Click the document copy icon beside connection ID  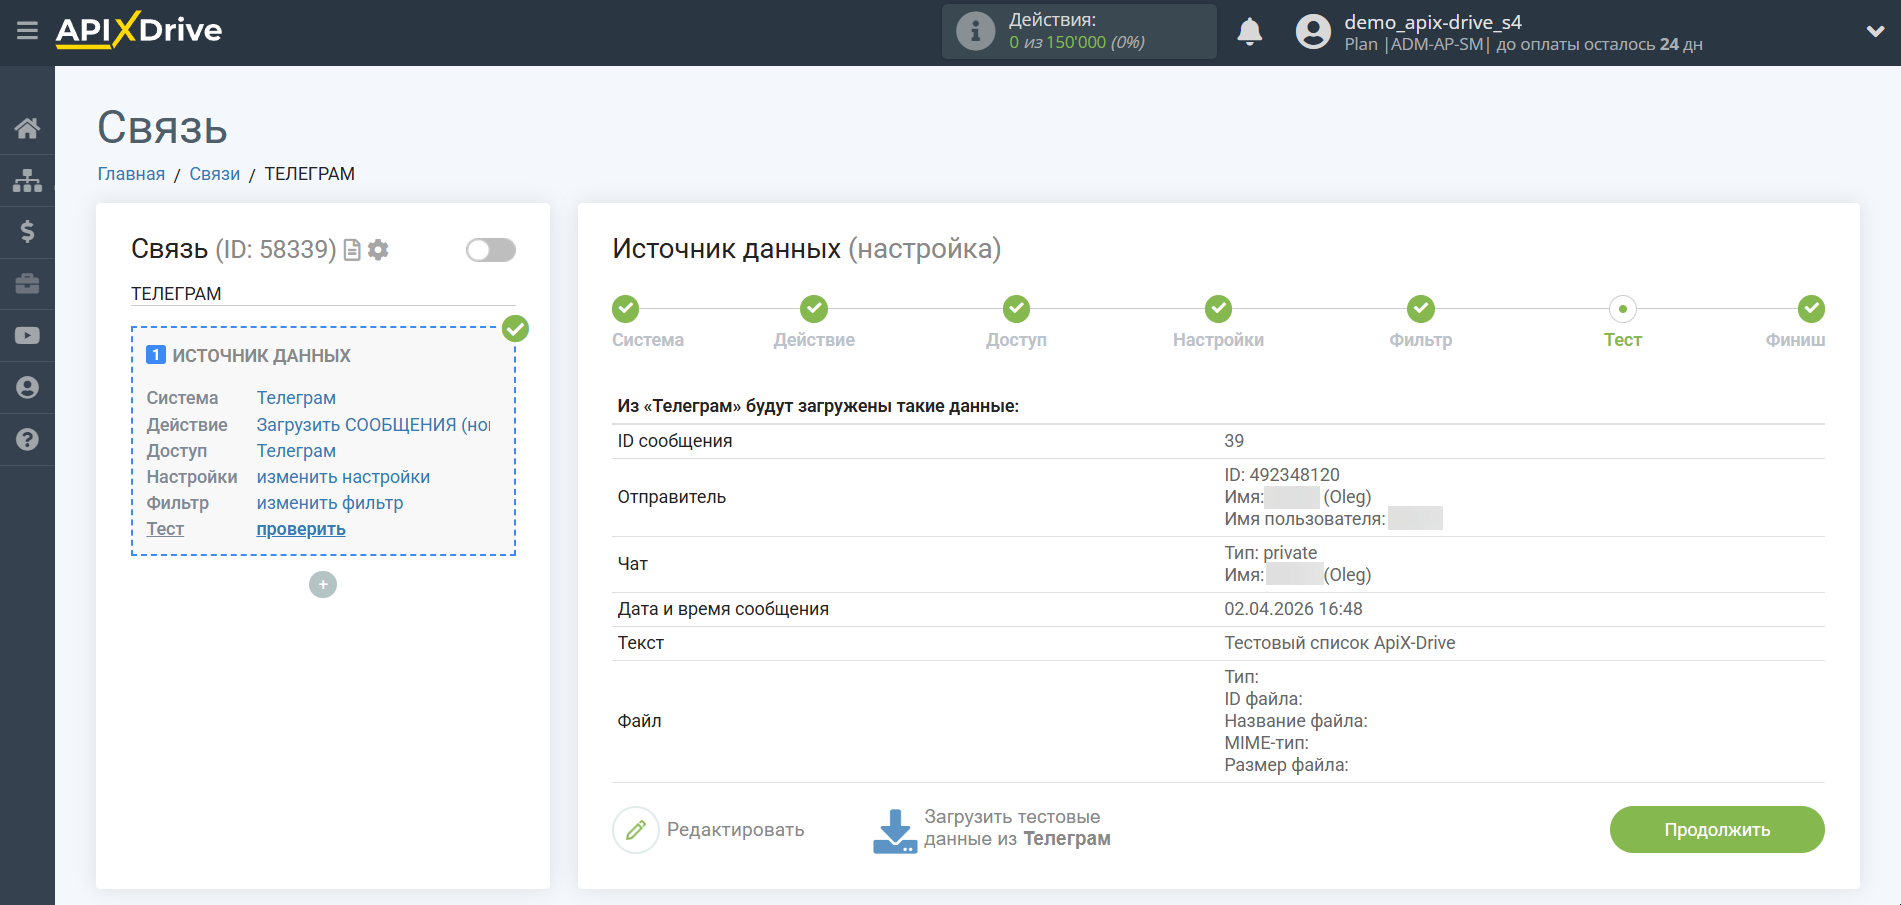click(352, 250)
